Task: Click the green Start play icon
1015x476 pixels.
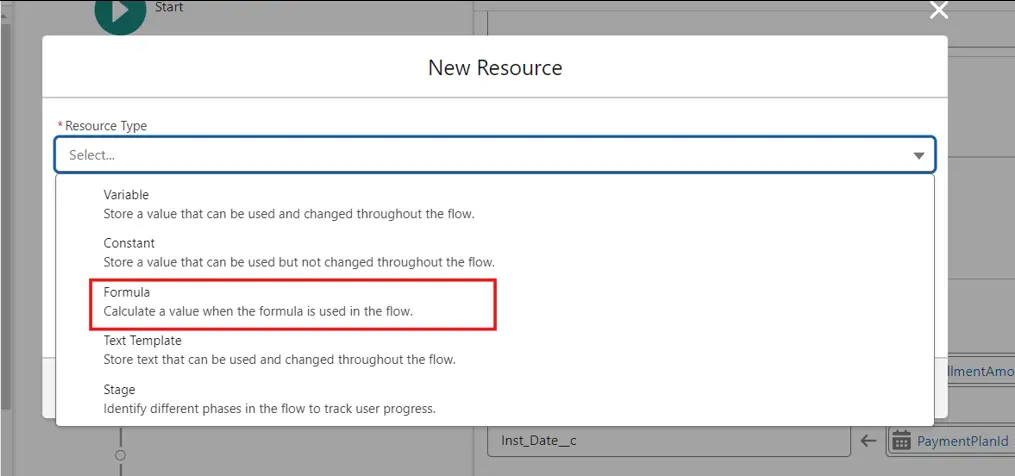Action: tap(120, 12)
